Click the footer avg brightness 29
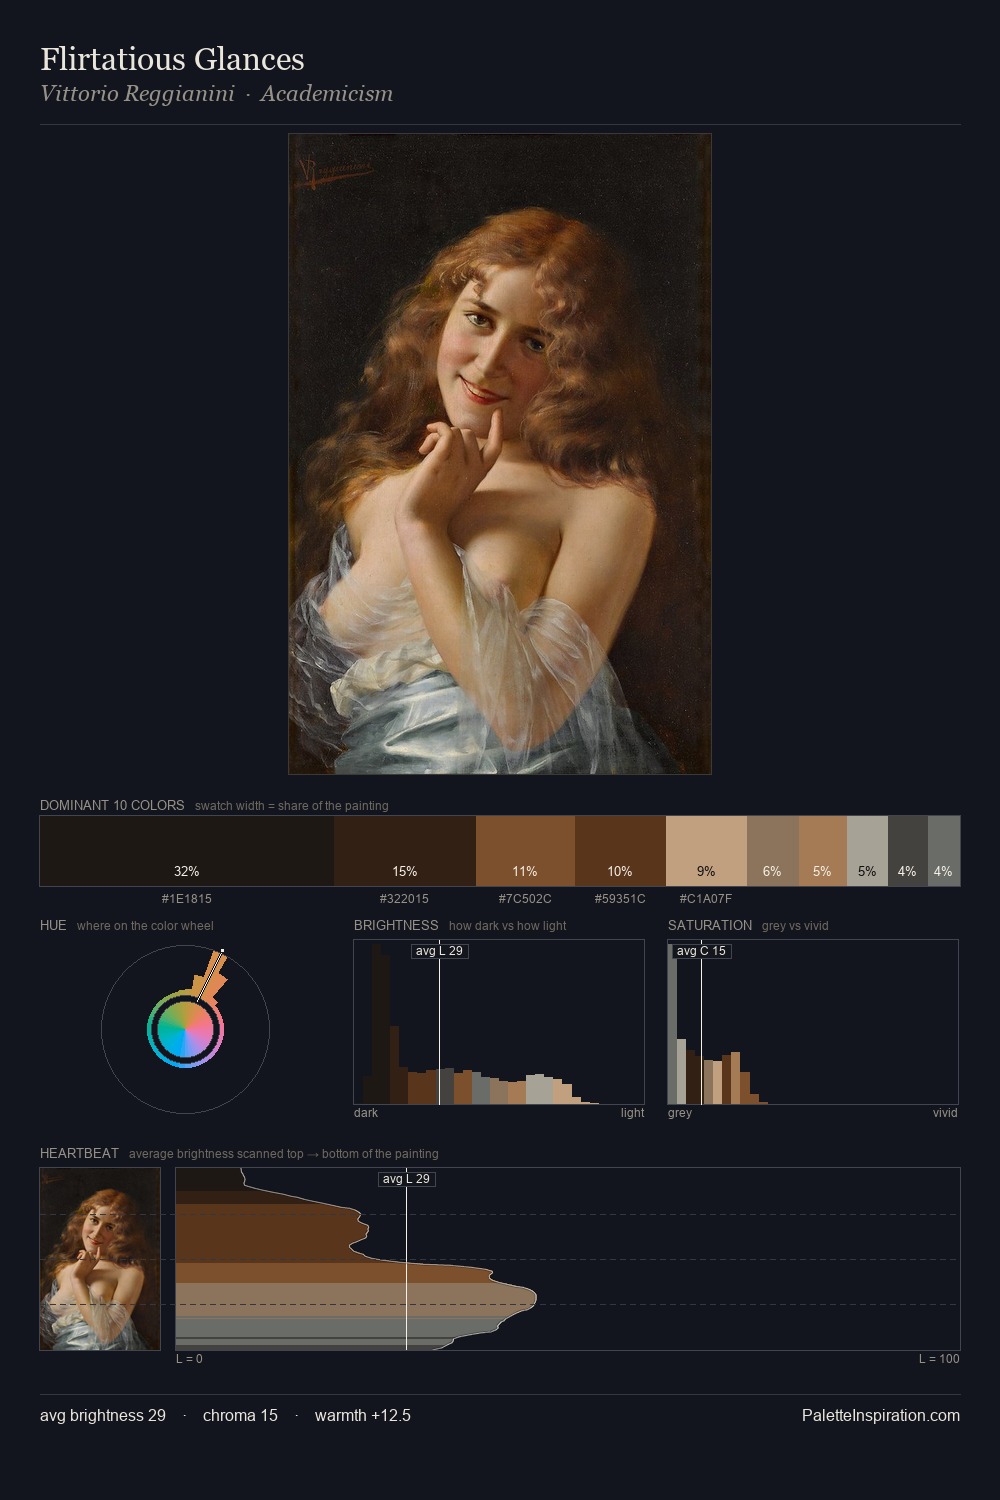 tap(103, 1415)
